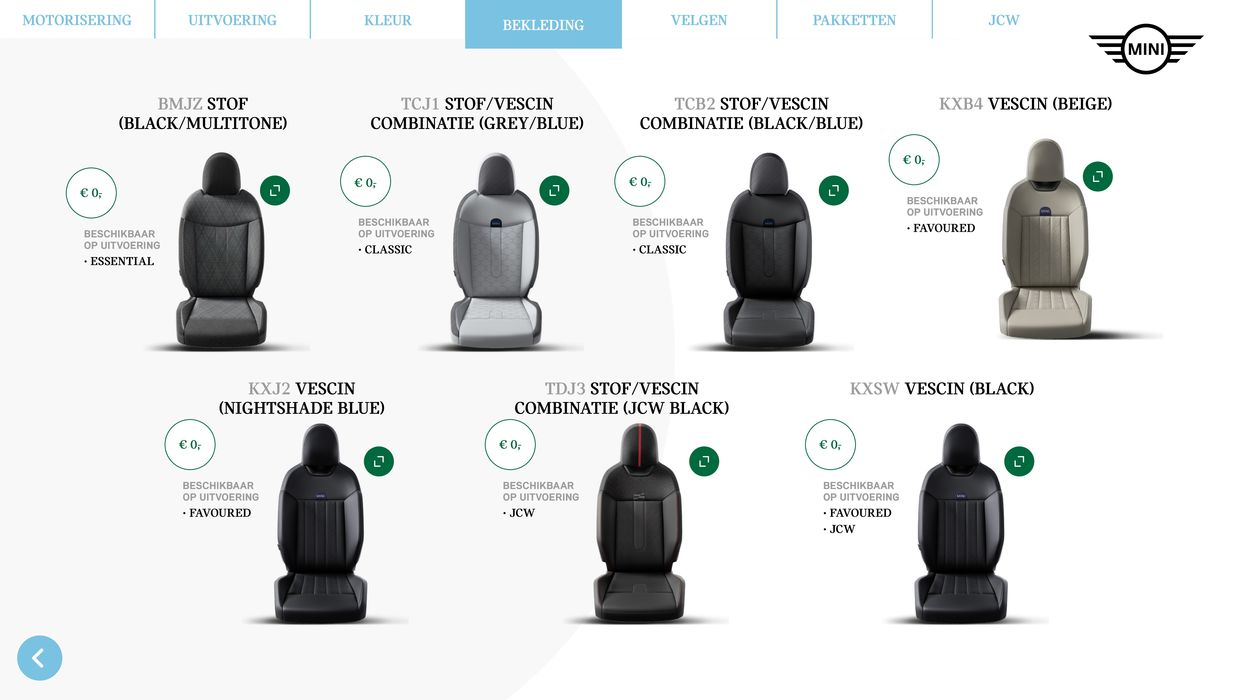This screenshot has height=700, width=1244.
Task: Enlarge the TCJ1 Grey/Blue seat view
Action: (554, 190)
